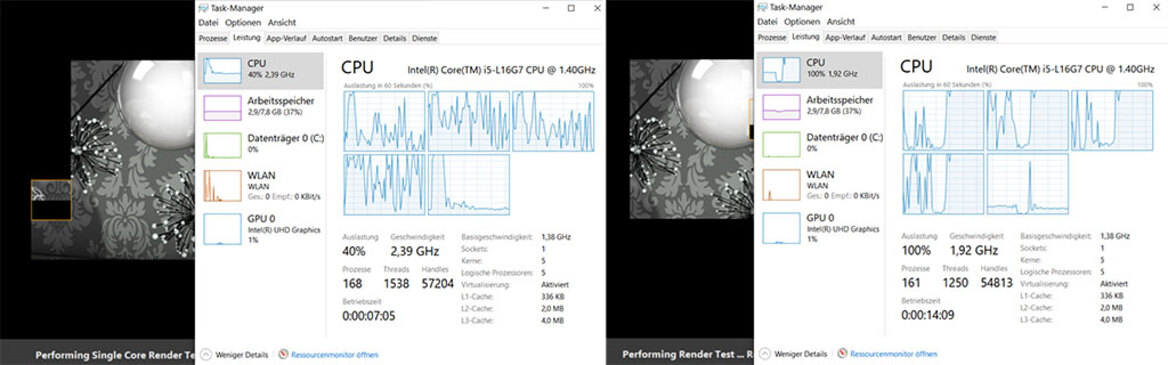The image size is (1168, 365).
Task: Select Datenträger 0 (C:) in right Task-Manager
Action: [x=819, y=144]
